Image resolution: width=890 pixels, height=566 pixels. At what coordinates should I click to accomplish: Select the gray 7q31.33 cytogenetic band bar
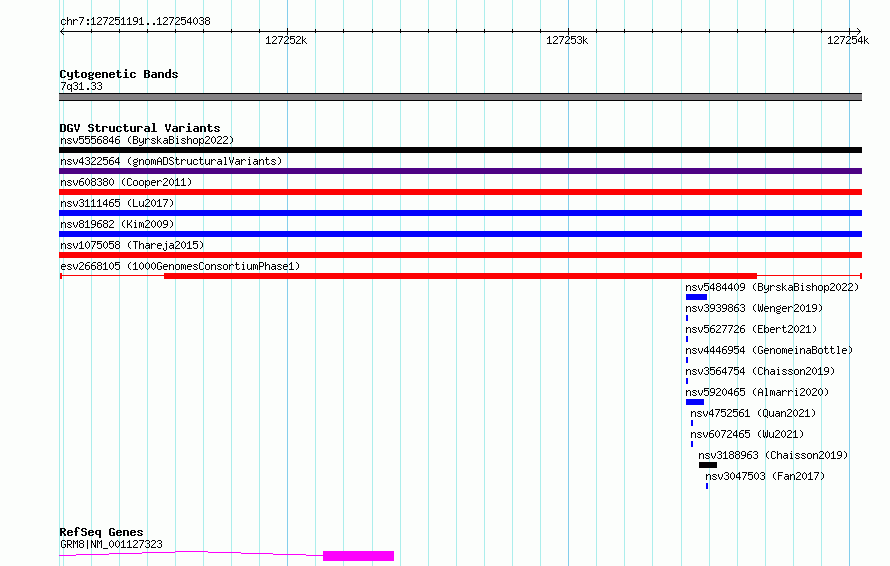pos(460,97)
